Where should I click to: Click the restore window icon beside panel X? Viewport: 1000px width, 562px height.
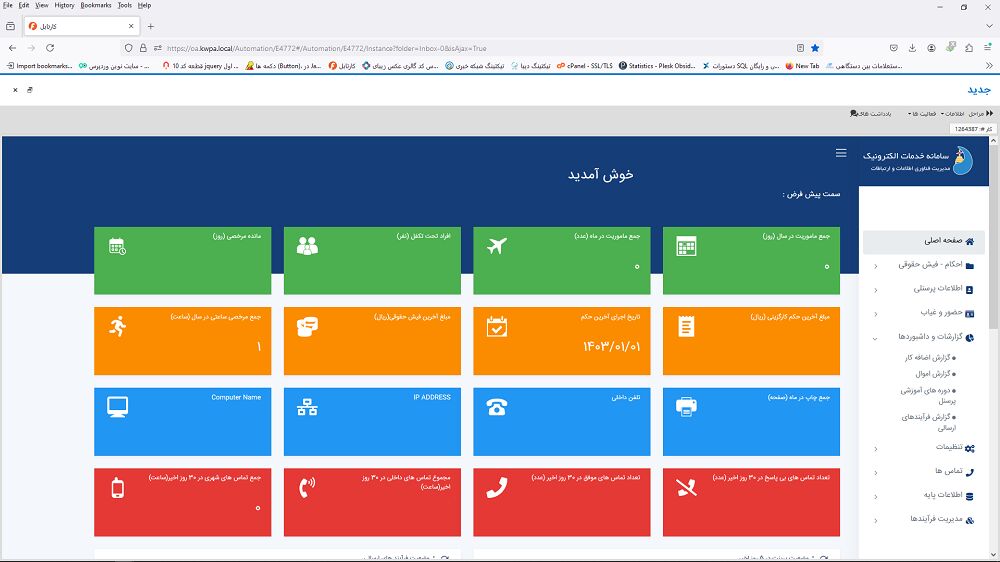pos(30,90)
